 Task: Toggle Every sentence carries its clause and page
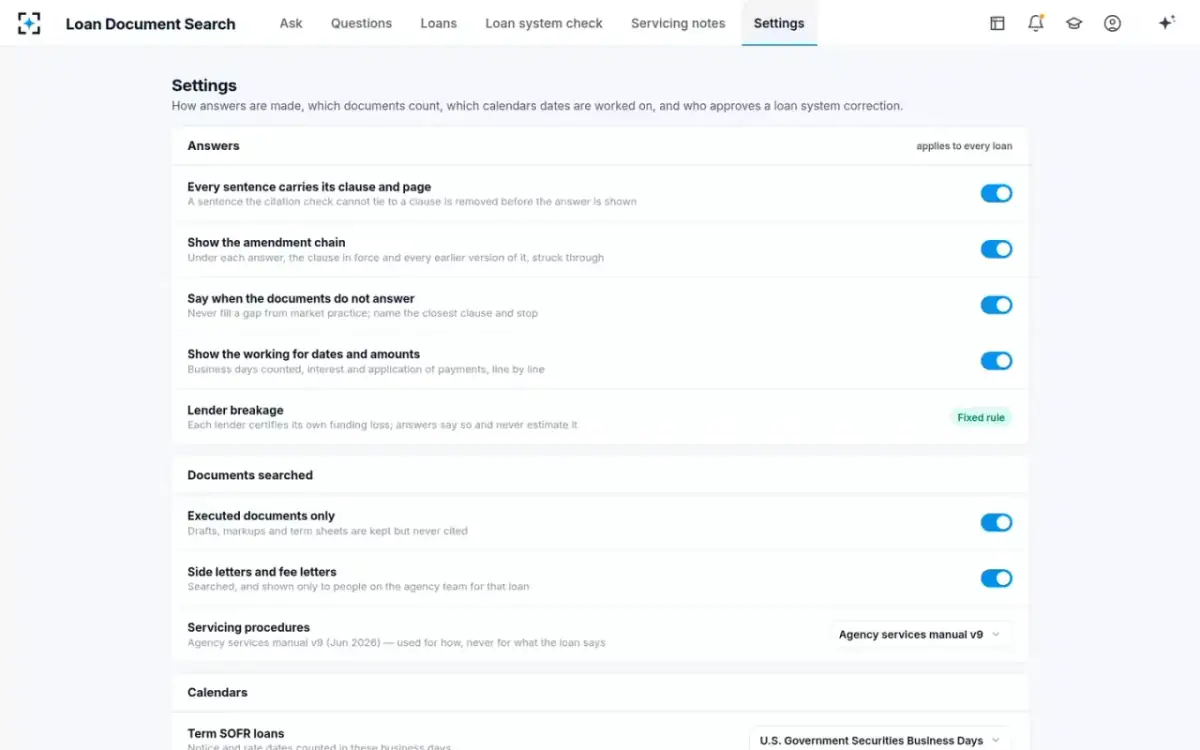click(x=996, y=193)
